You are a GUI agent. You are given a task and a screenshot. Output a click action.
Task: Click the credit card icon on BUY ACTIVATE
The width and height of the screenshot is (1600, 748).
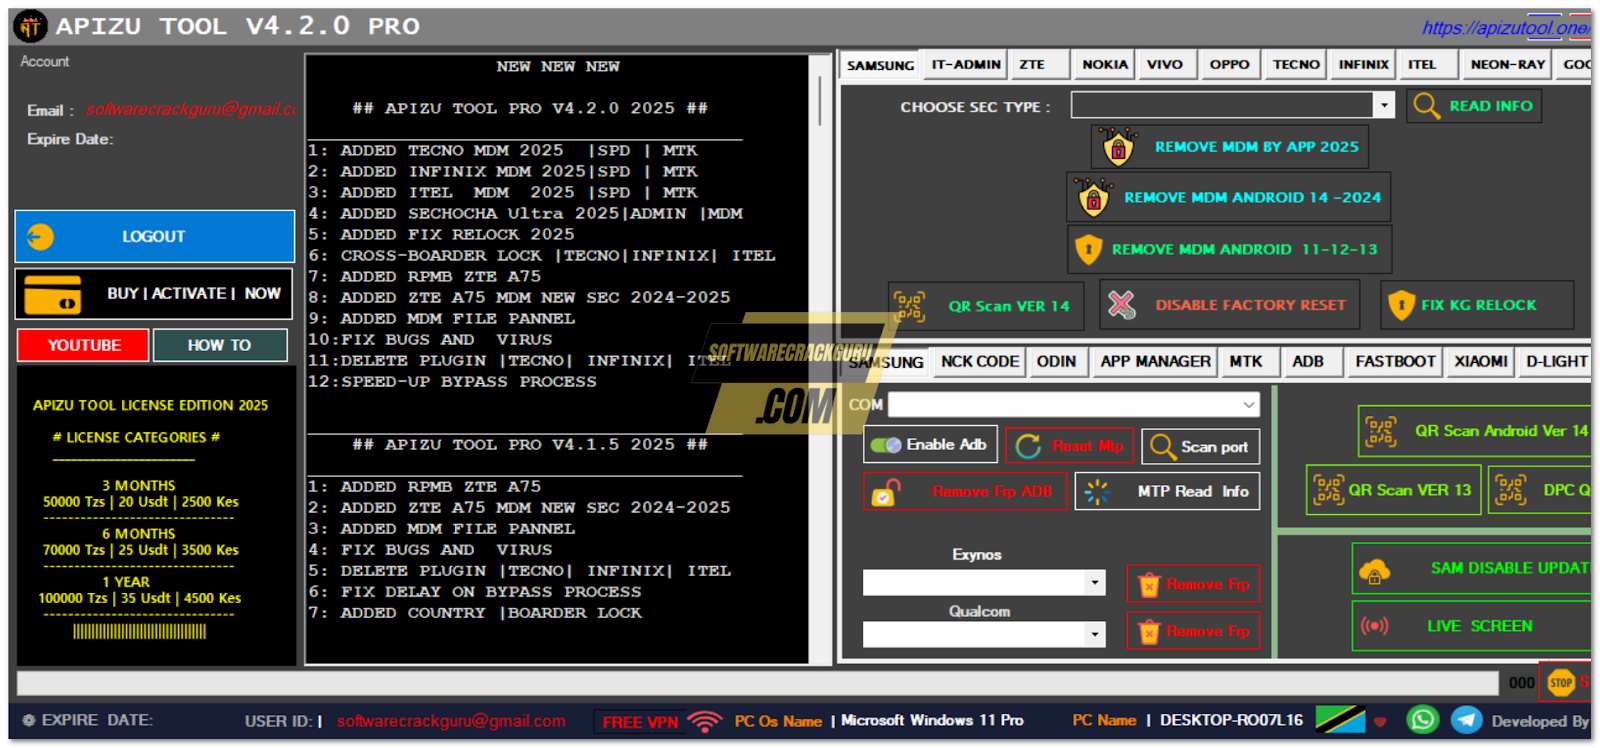[x=52, y=294]
